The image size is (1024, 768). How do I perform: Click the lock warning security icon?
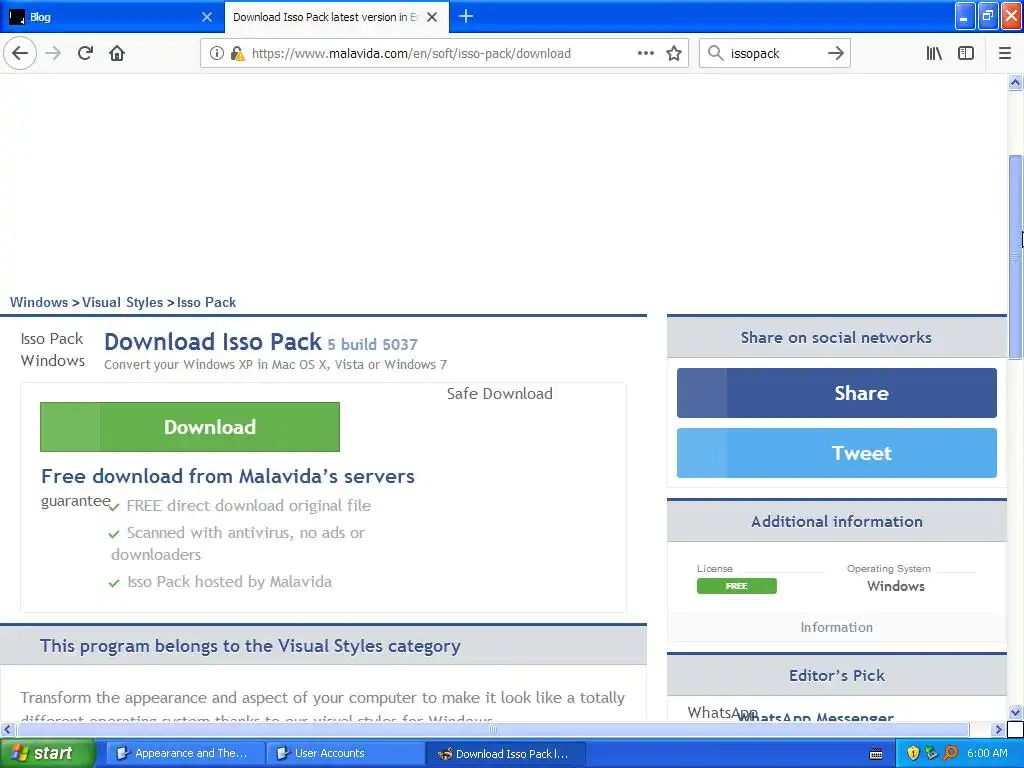[x=237, y=54]
